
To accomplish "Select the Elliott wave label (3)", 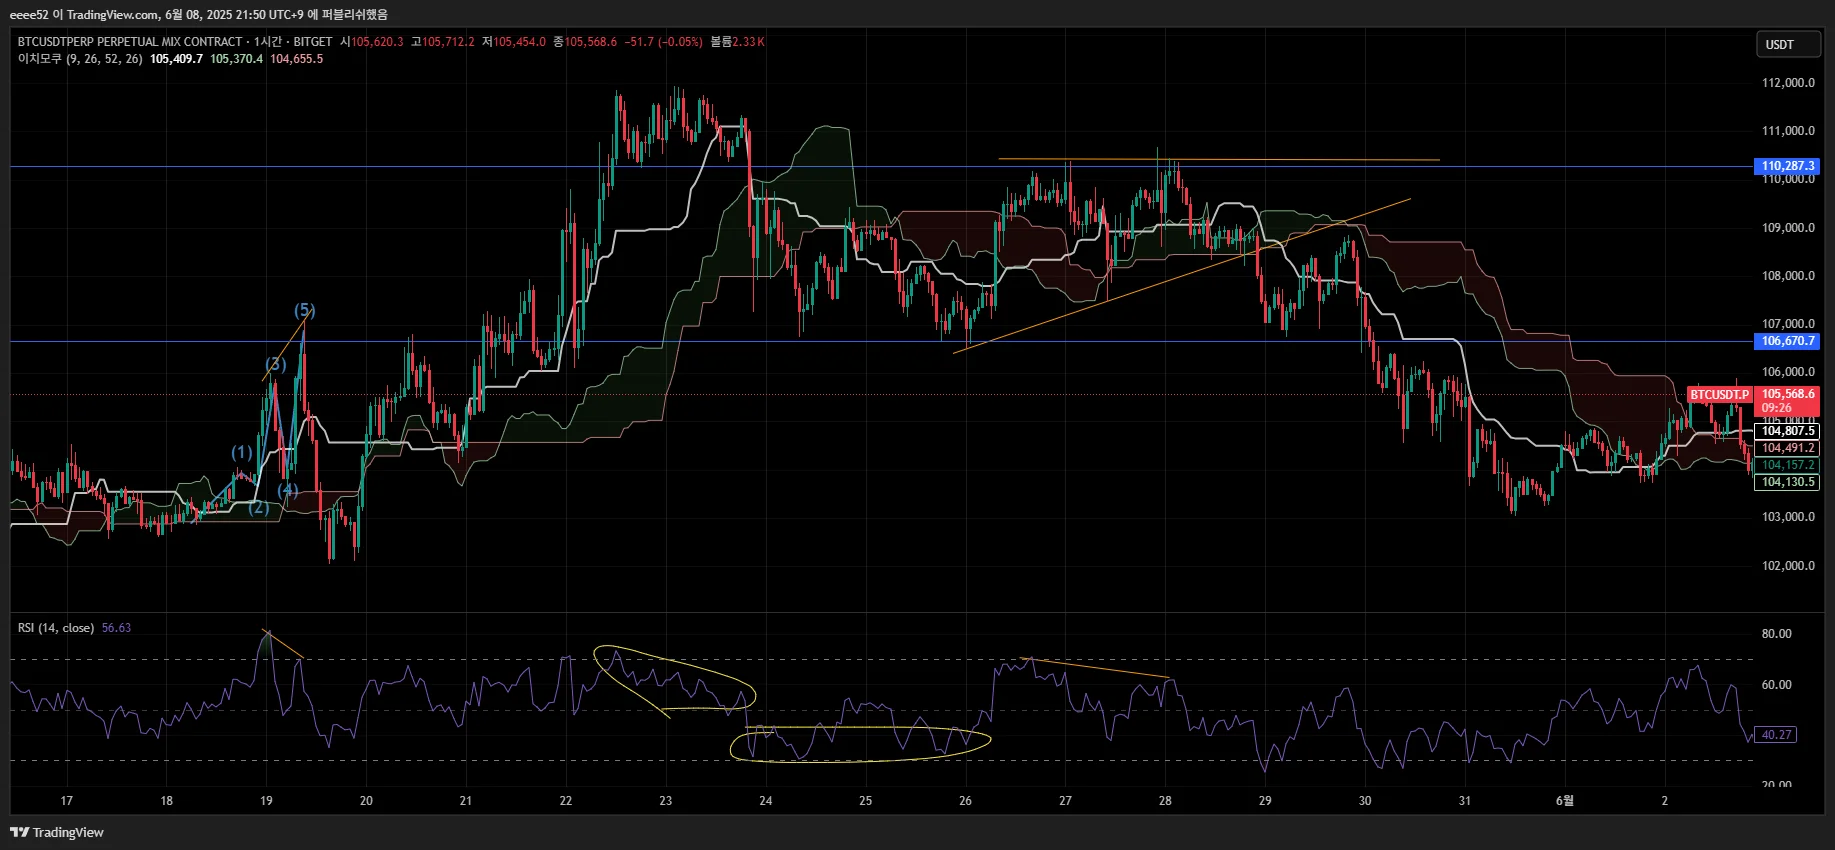I will [x=276, y=364].
